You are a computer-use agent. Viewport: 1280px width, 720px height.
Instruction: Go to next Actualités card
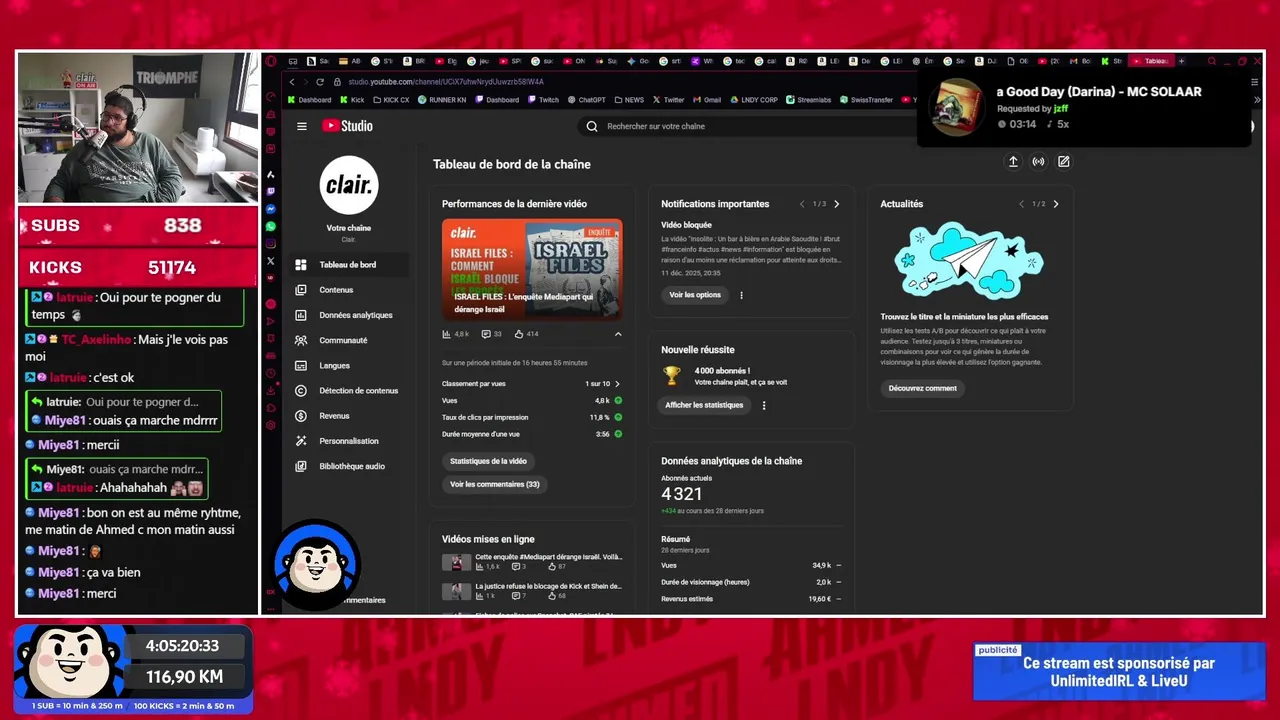1056,204
